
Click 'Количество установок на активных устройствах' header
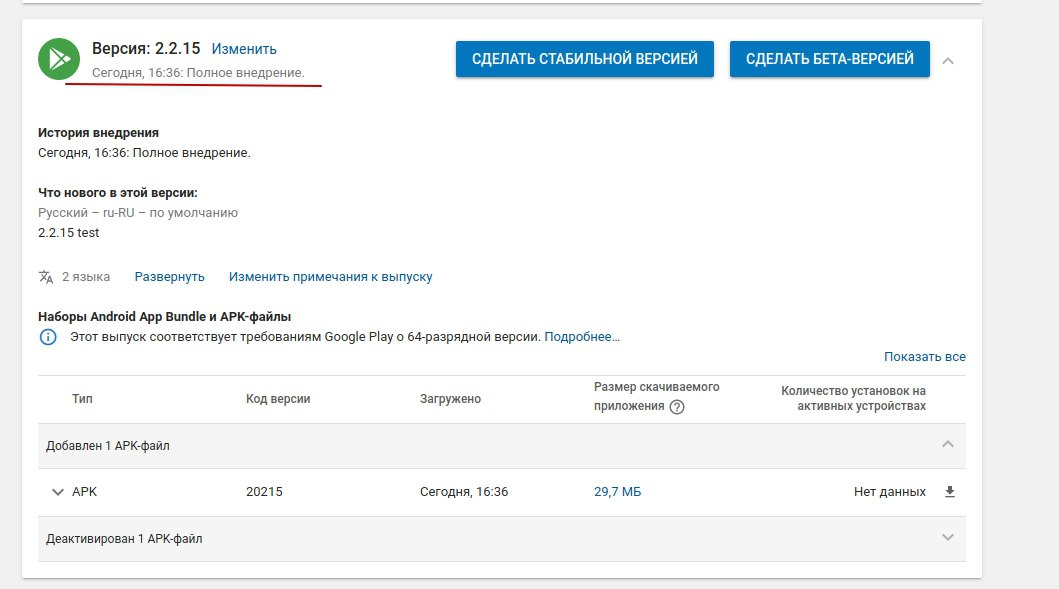pyautogui.click(x=853, y=398)
